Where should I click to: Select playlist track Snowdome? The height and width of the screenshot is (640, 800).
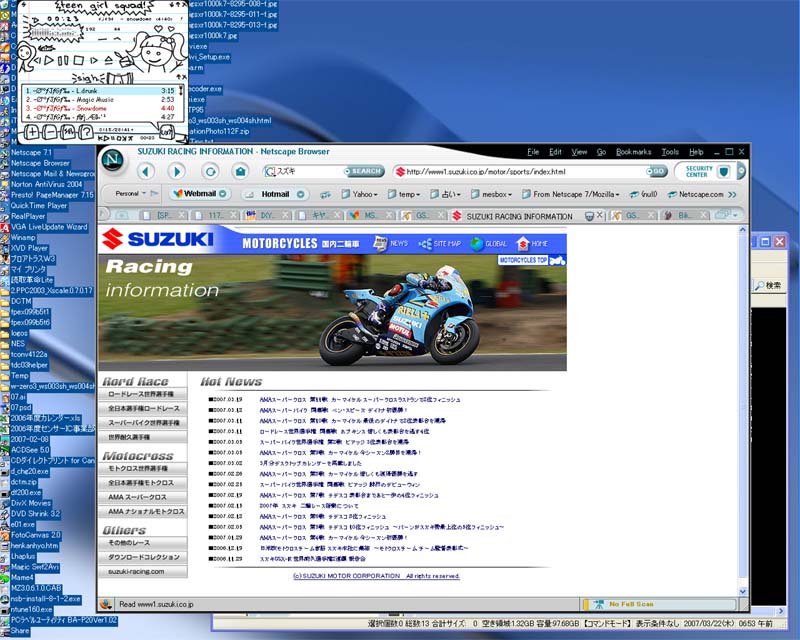[100, 108]
